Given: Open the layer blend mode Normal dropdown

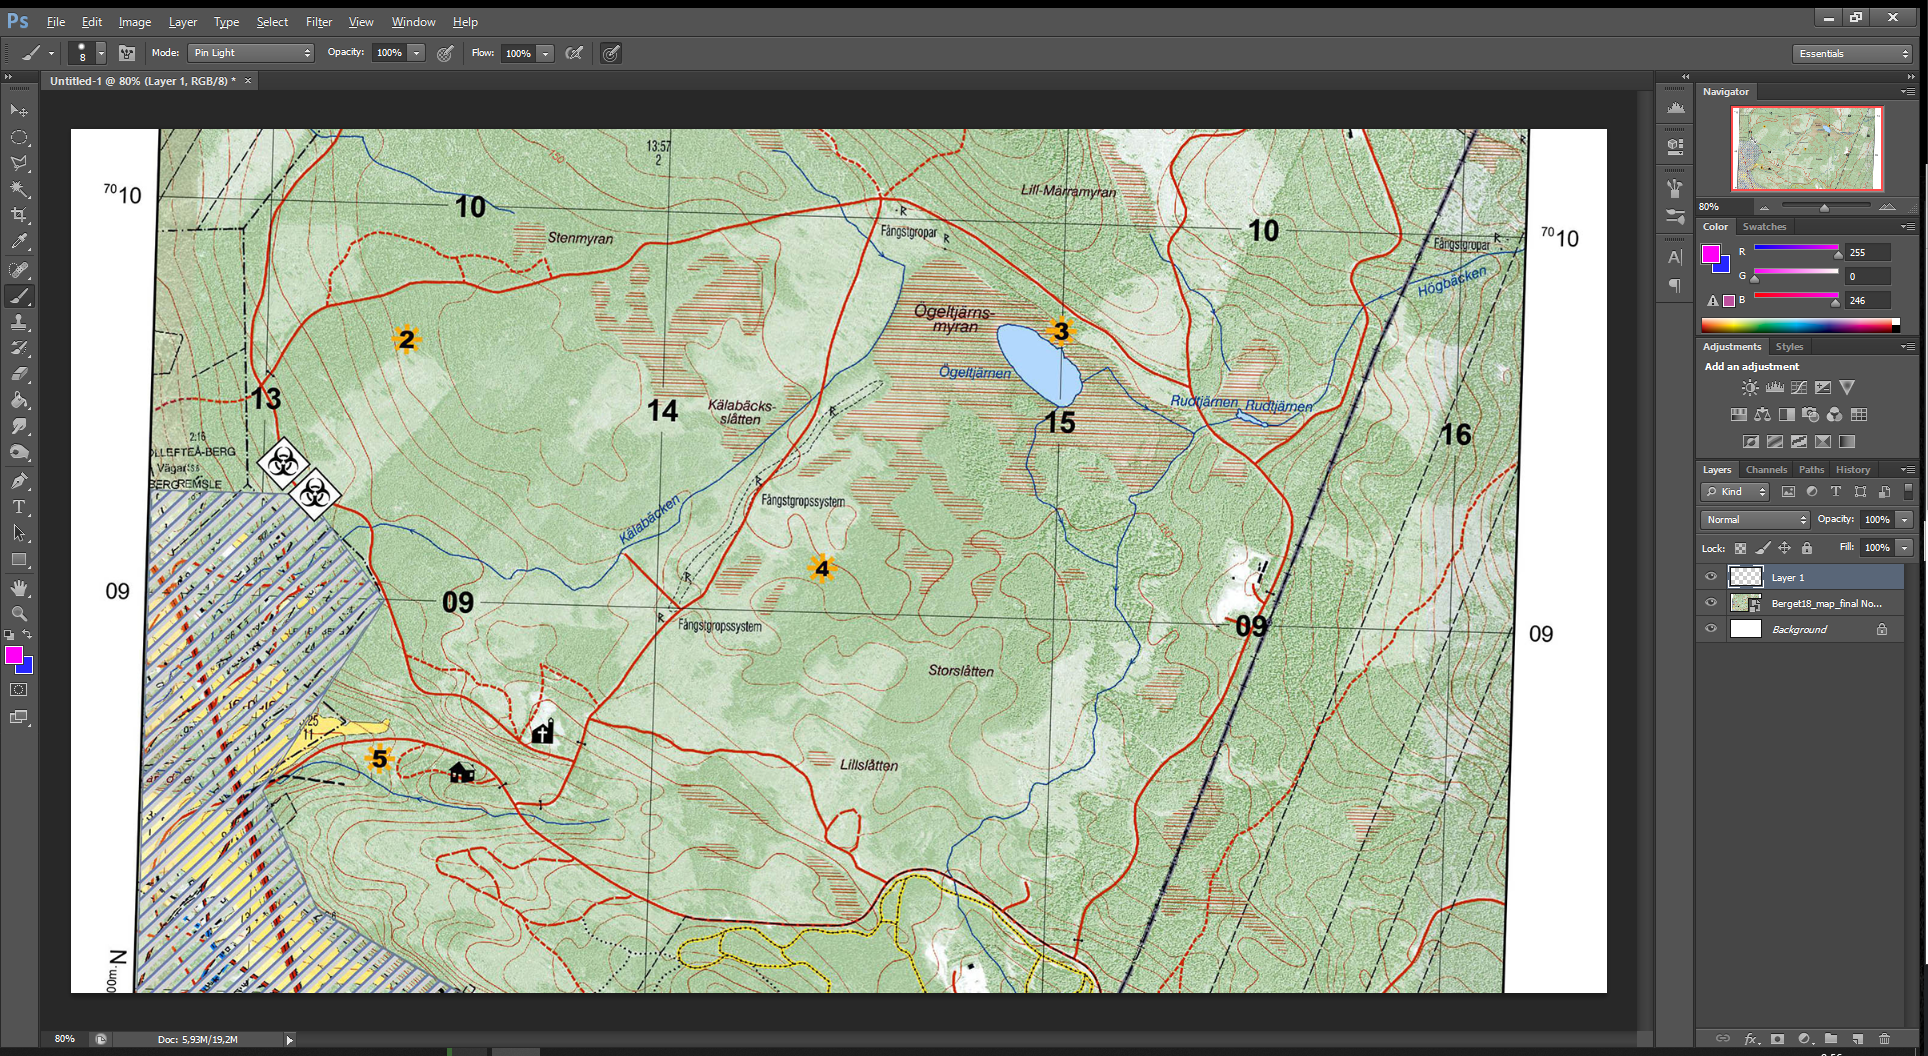Looking at the screenshot, I should click(x=1755, y=520).
